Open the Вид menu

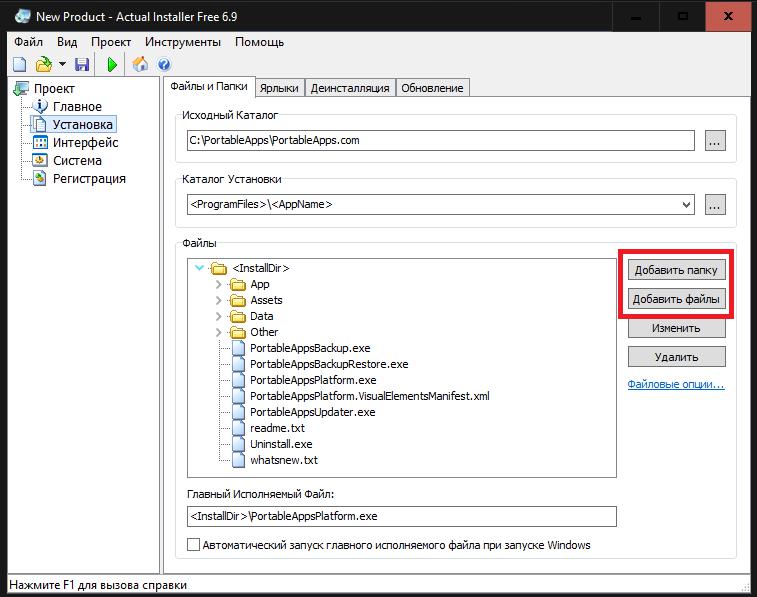67,42
